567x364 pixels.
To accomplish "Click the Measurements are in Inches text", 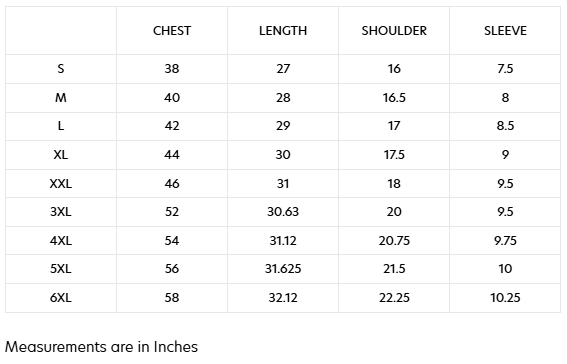I will point(102,347).
